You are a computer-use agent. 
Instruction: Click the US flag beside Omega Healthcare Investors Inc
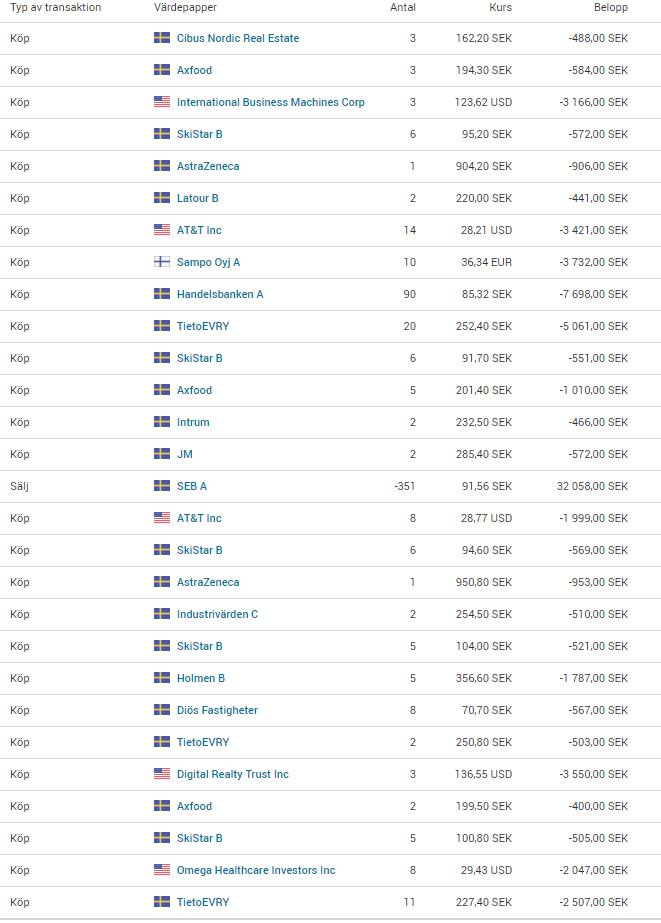click(162, 869)
